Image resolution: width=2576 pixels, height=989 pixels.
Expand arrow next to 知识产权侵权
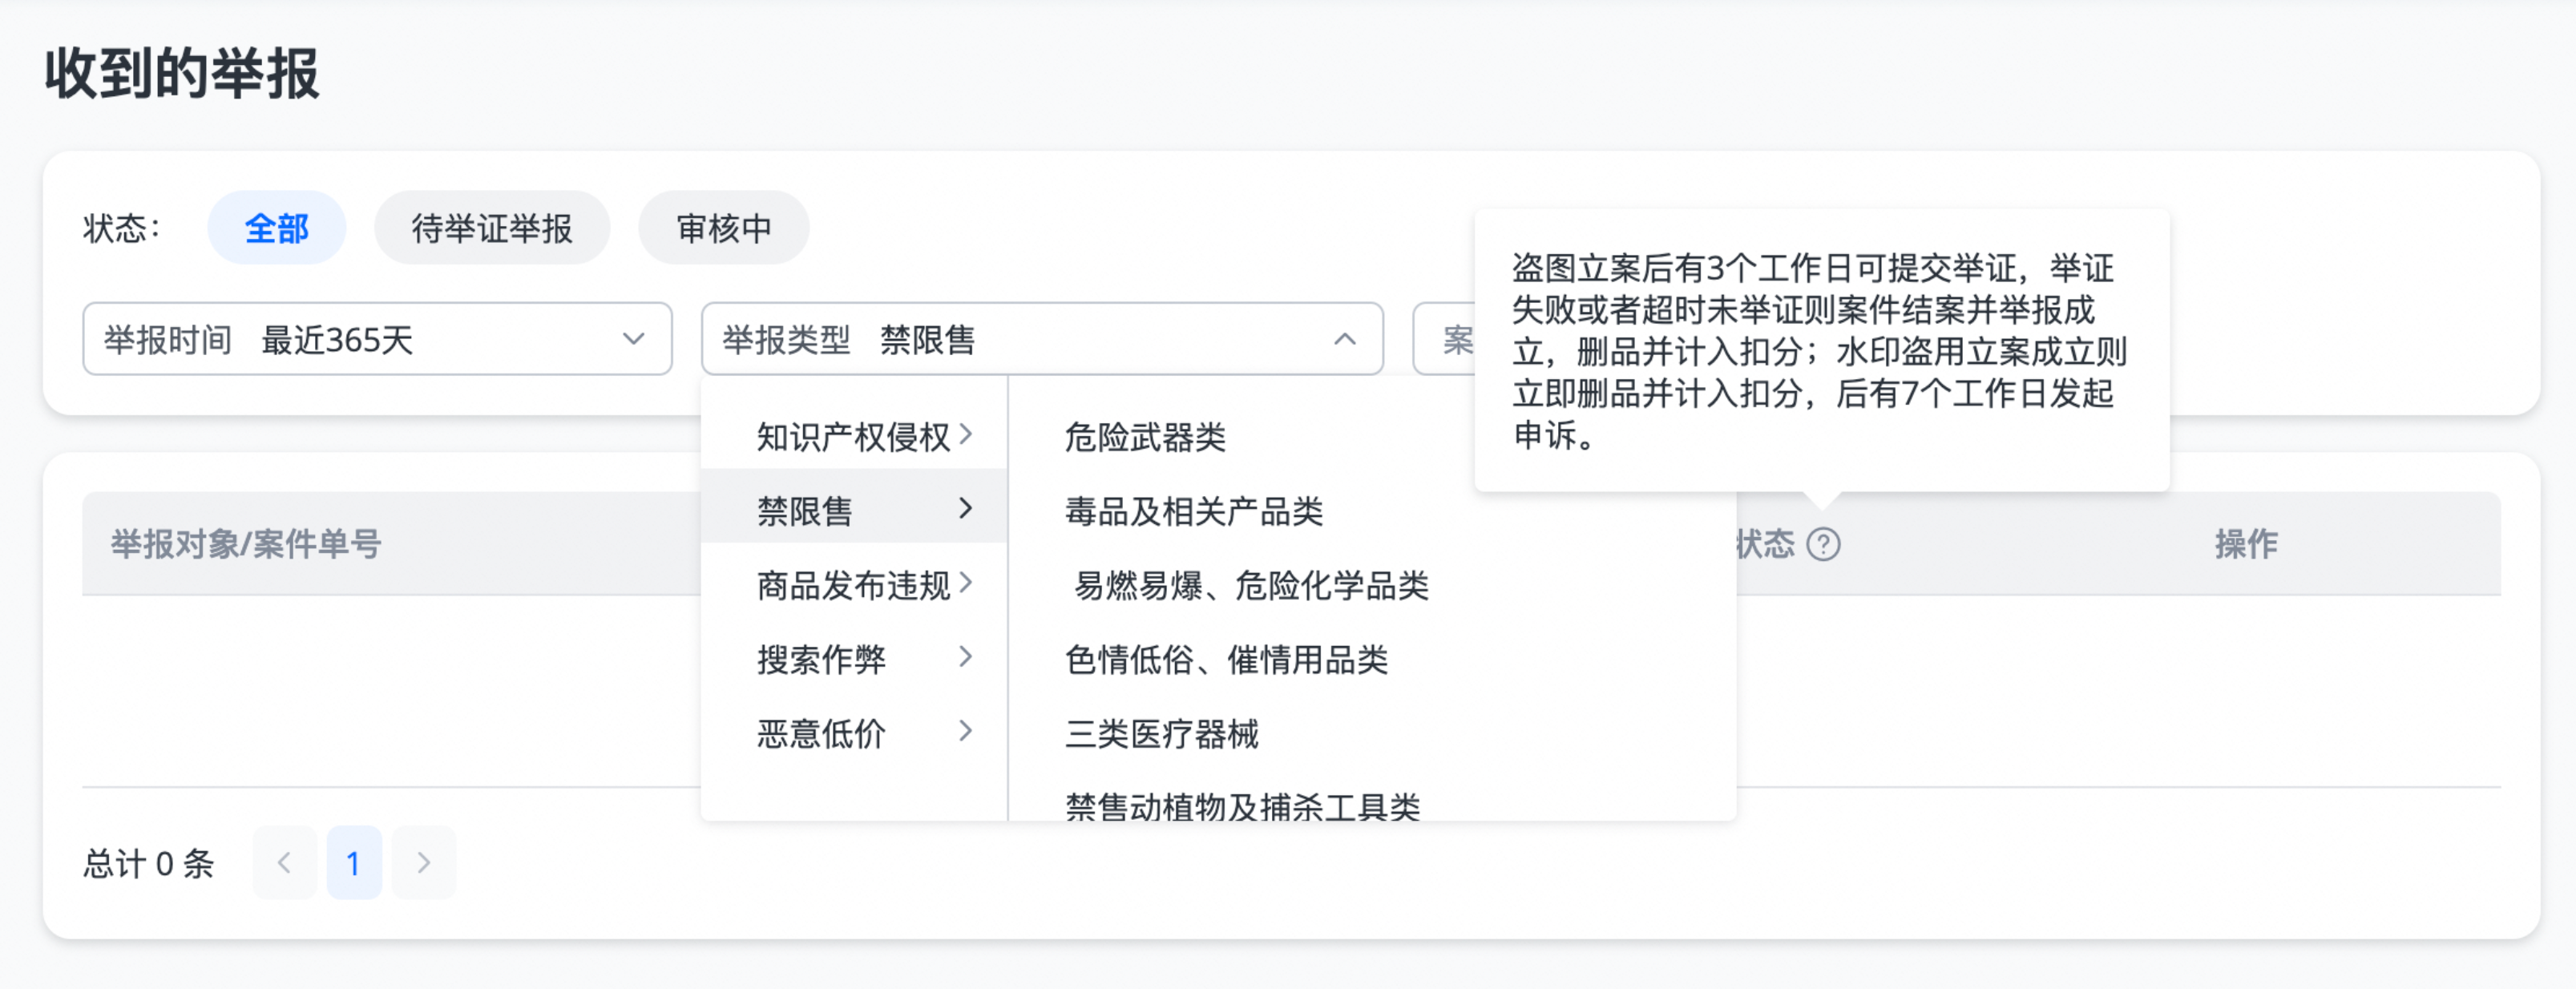pos(965,434)
